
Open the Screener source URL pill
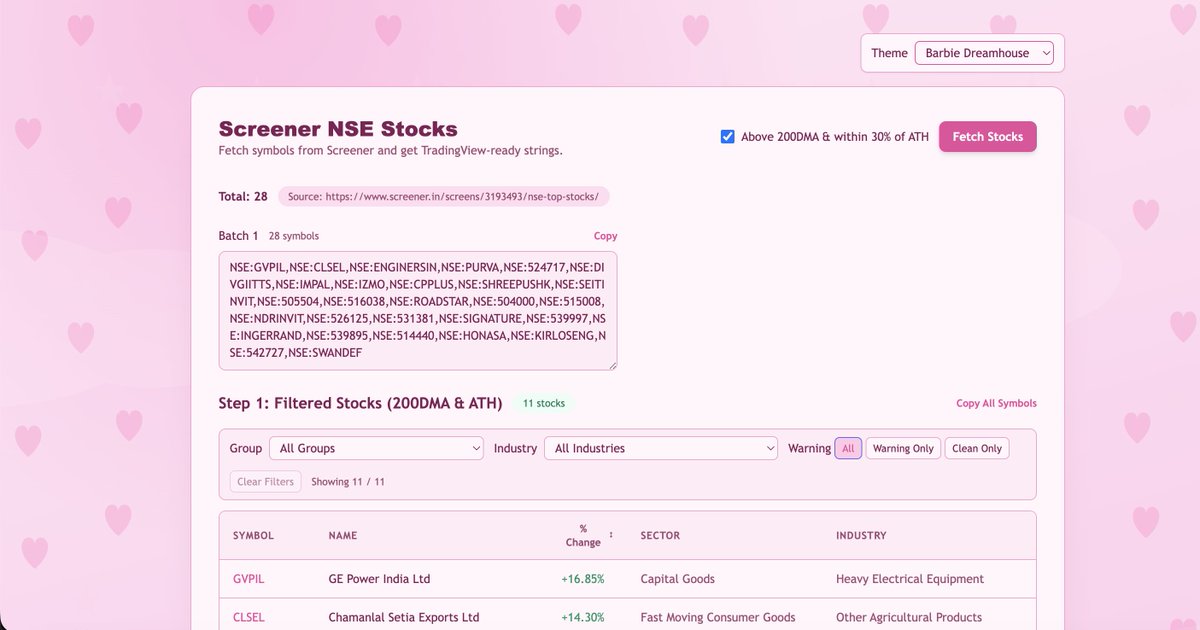click(443, 197)
